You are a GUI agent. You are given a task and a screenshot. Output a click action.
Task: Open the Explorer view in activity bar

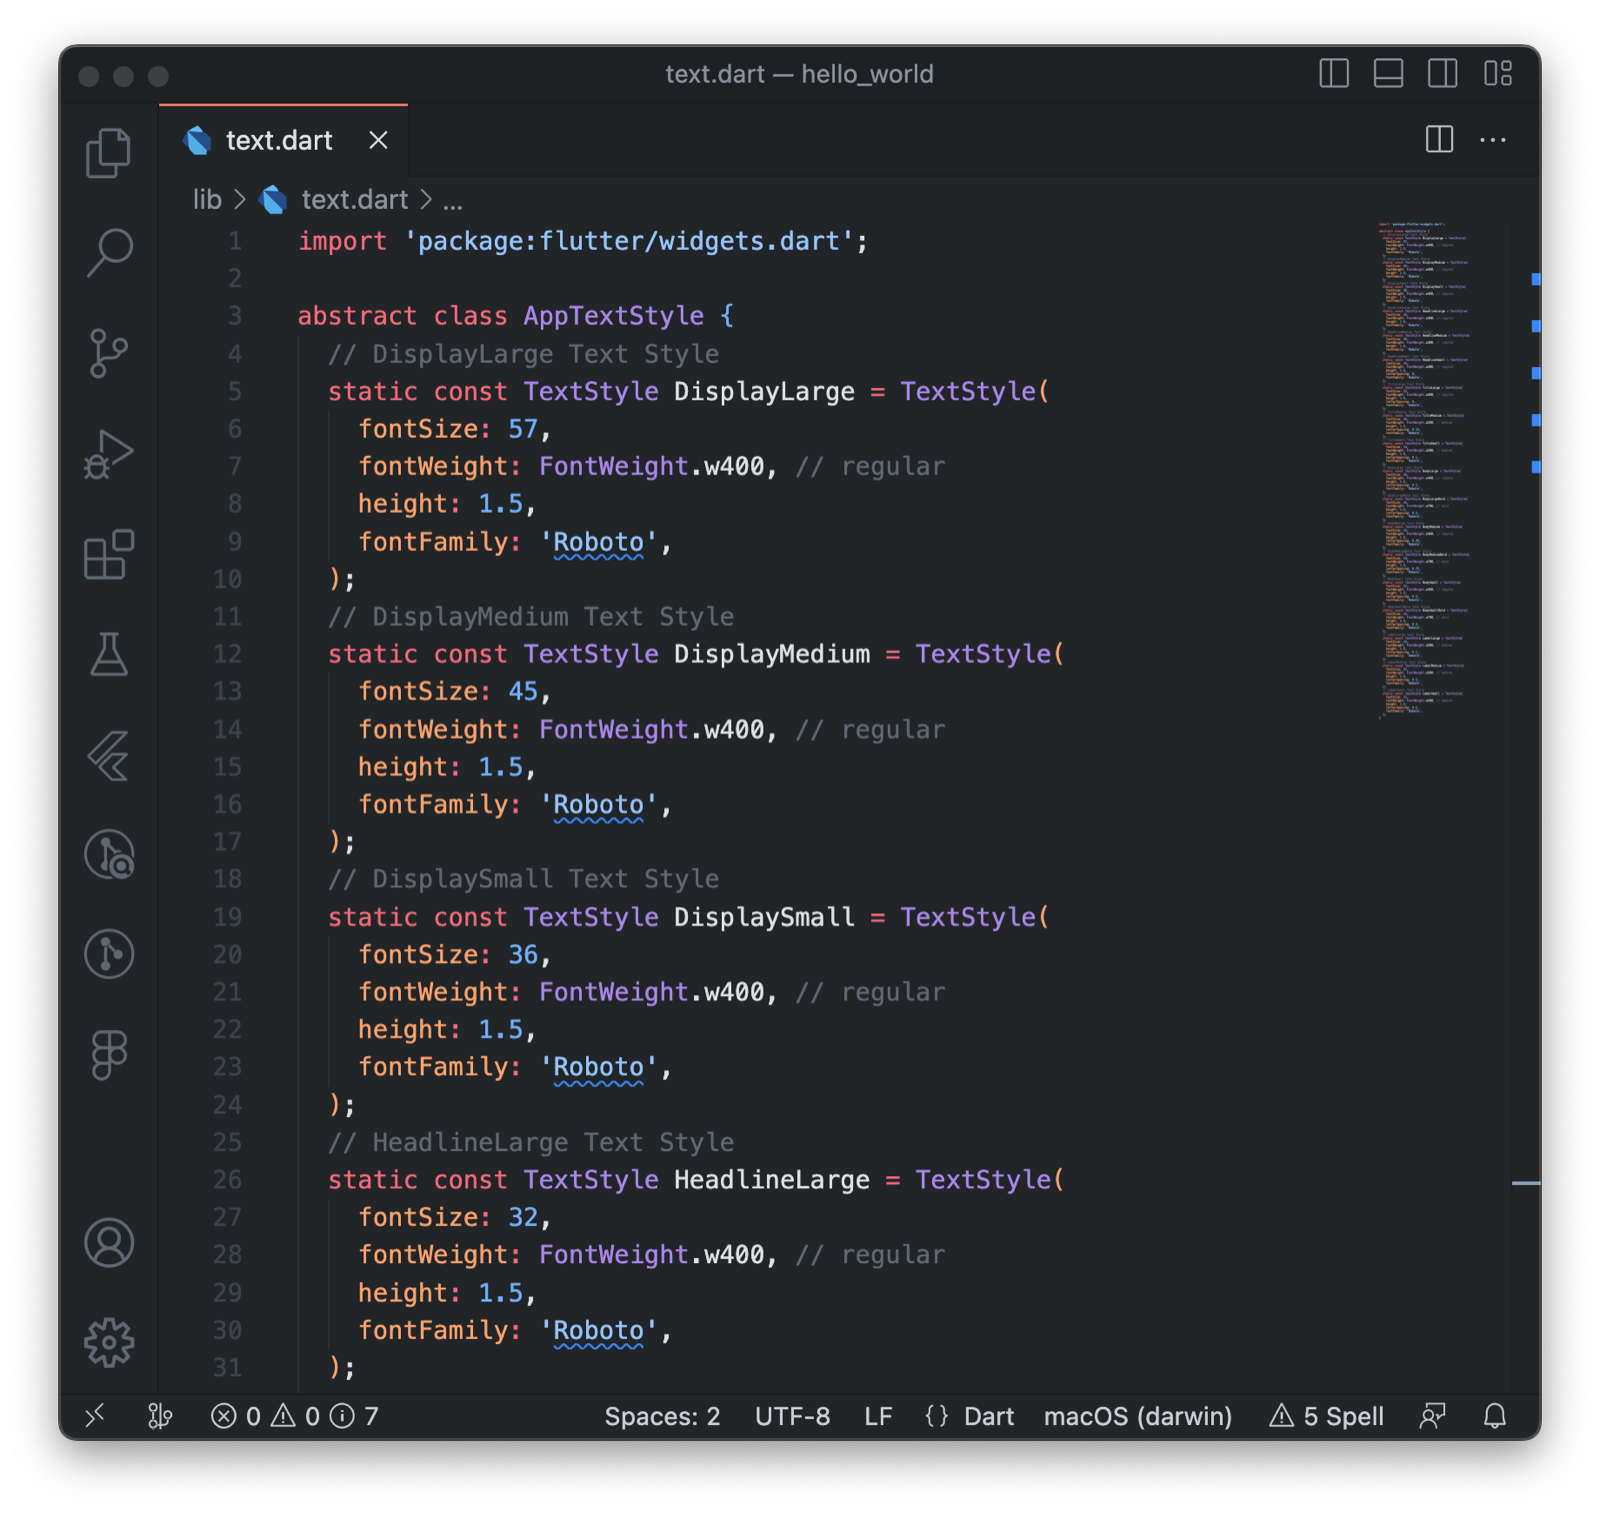pyautogui.click(x=108, y=153)
